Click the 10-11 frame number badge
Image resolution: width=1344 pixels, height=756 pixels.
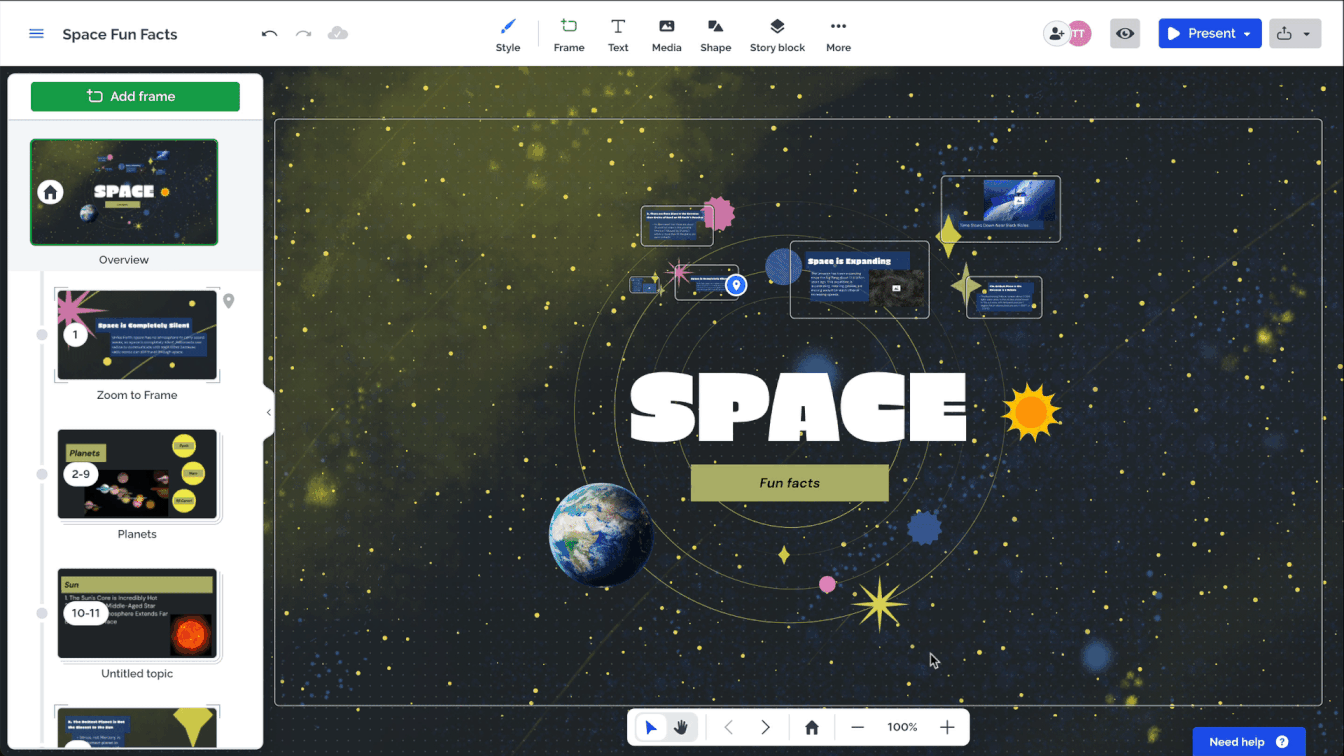click(86, 613)
